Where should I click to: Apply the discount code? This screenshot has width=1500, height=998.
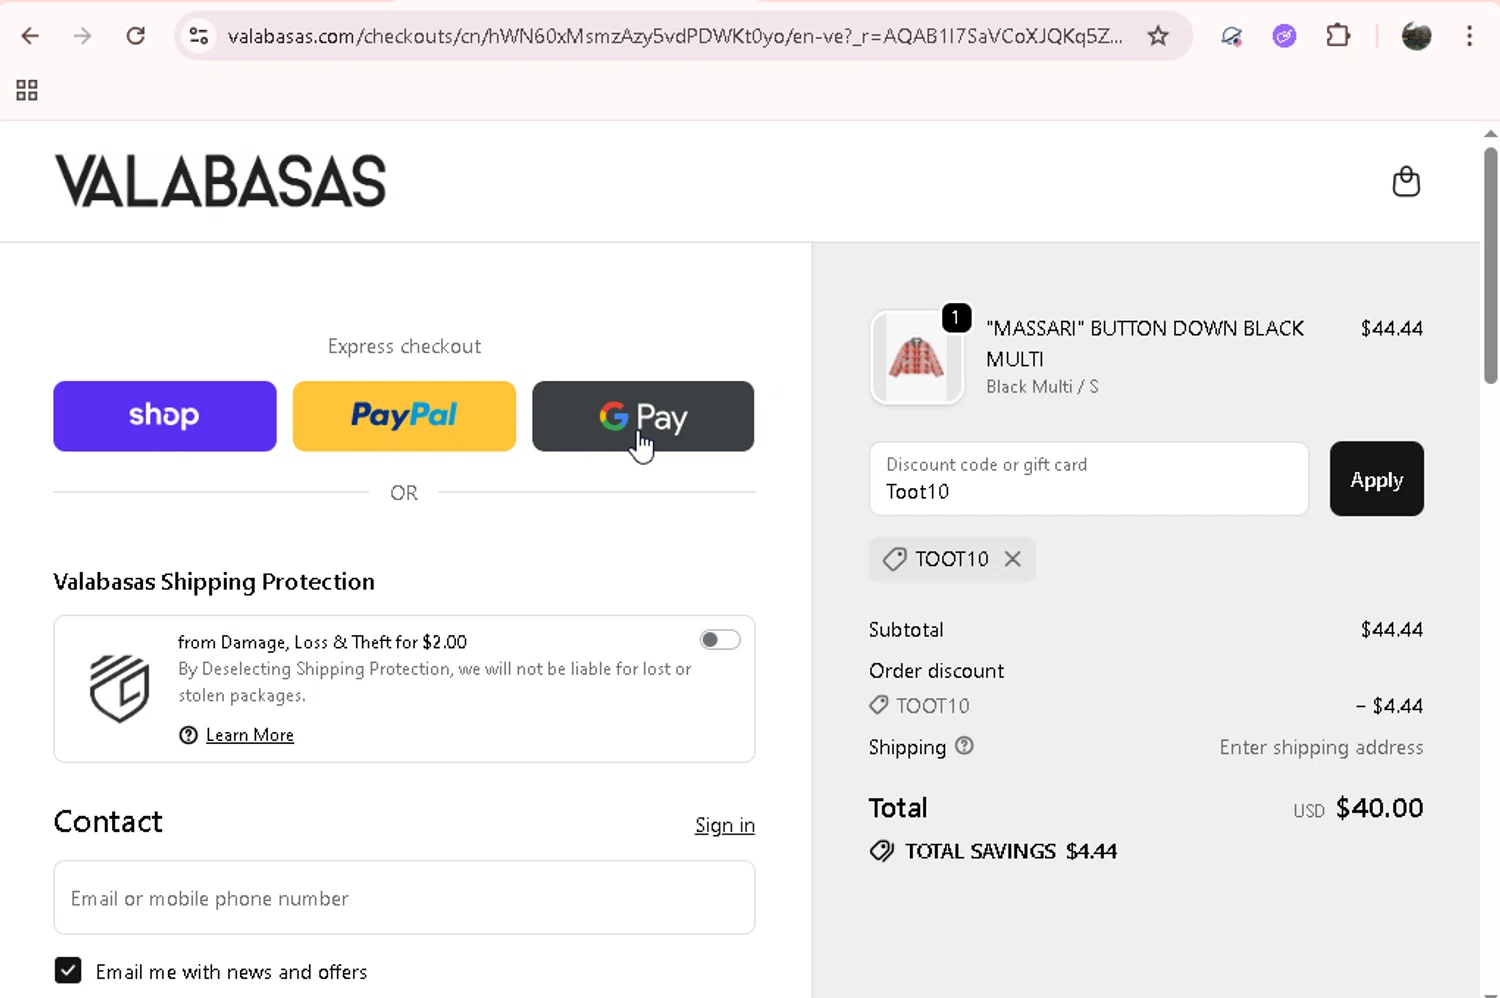click(x=1377, y=479)
